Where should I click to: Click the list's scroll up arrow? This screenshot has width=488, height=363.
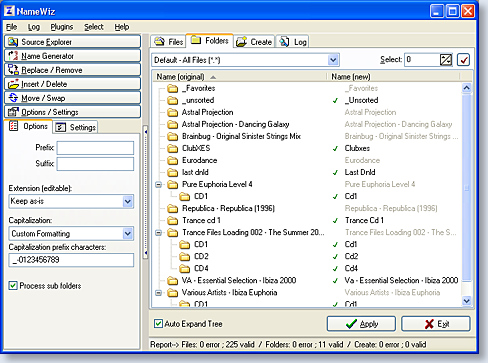point(467,88)
